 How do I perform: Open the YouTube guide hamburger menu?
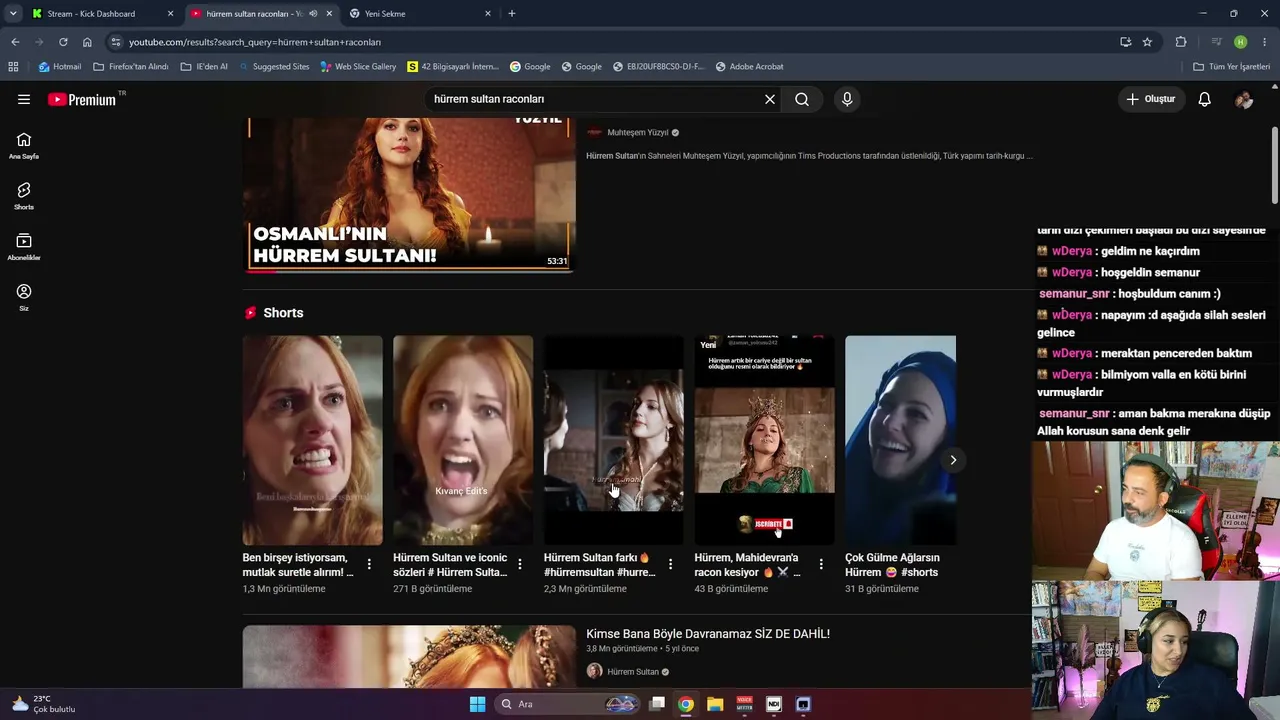24,99
